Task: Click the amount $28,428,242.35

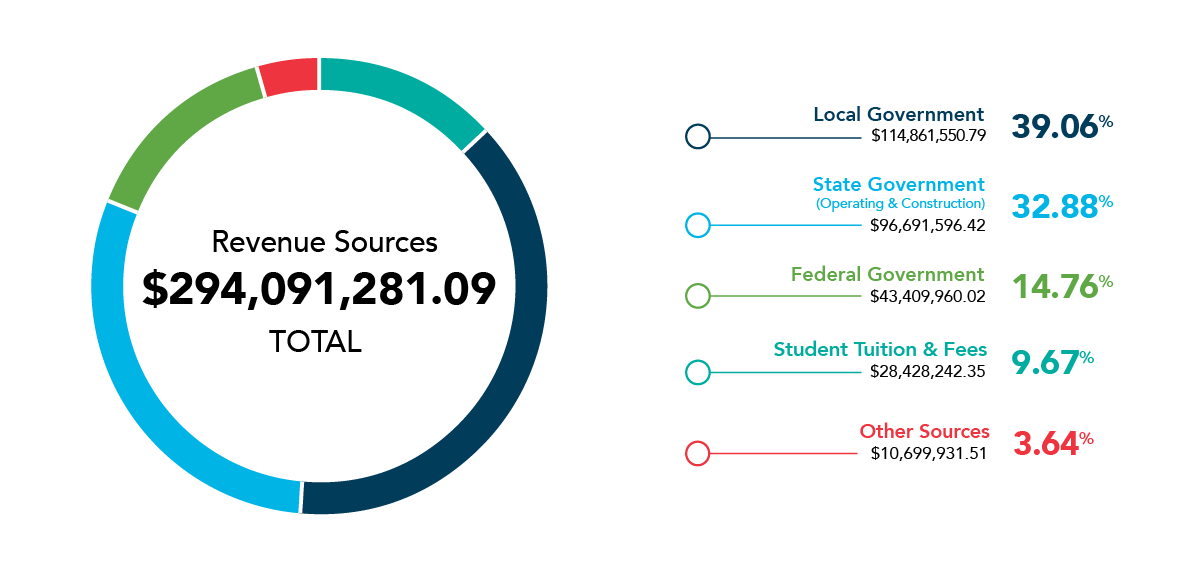Action: point(929,372)
